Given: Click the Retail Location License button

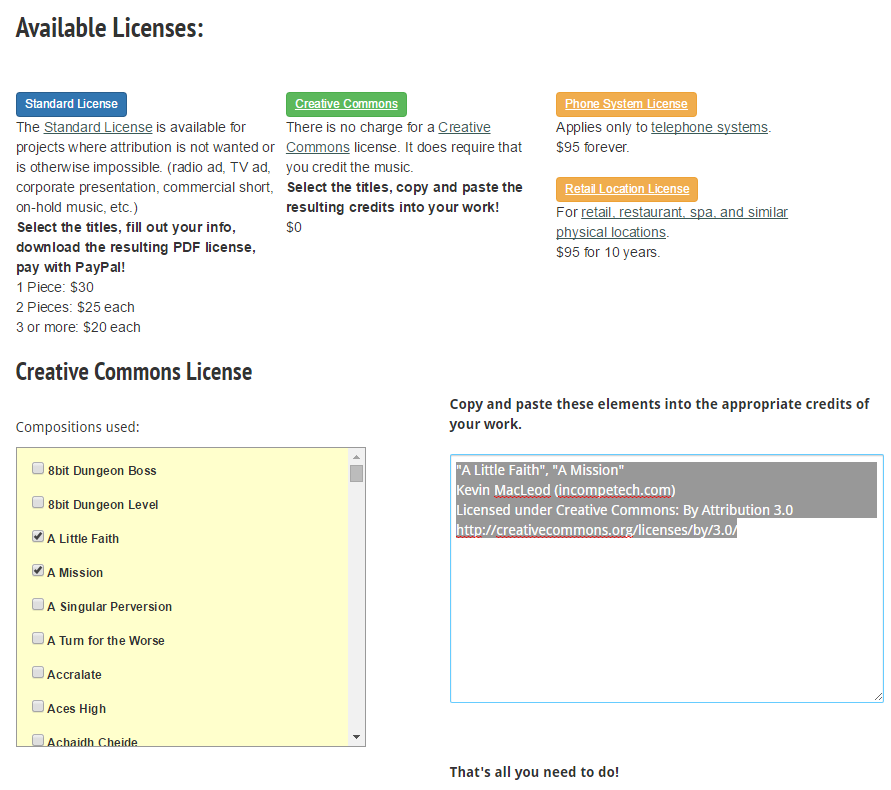Looking at the screenshot, I should (626, 189).
